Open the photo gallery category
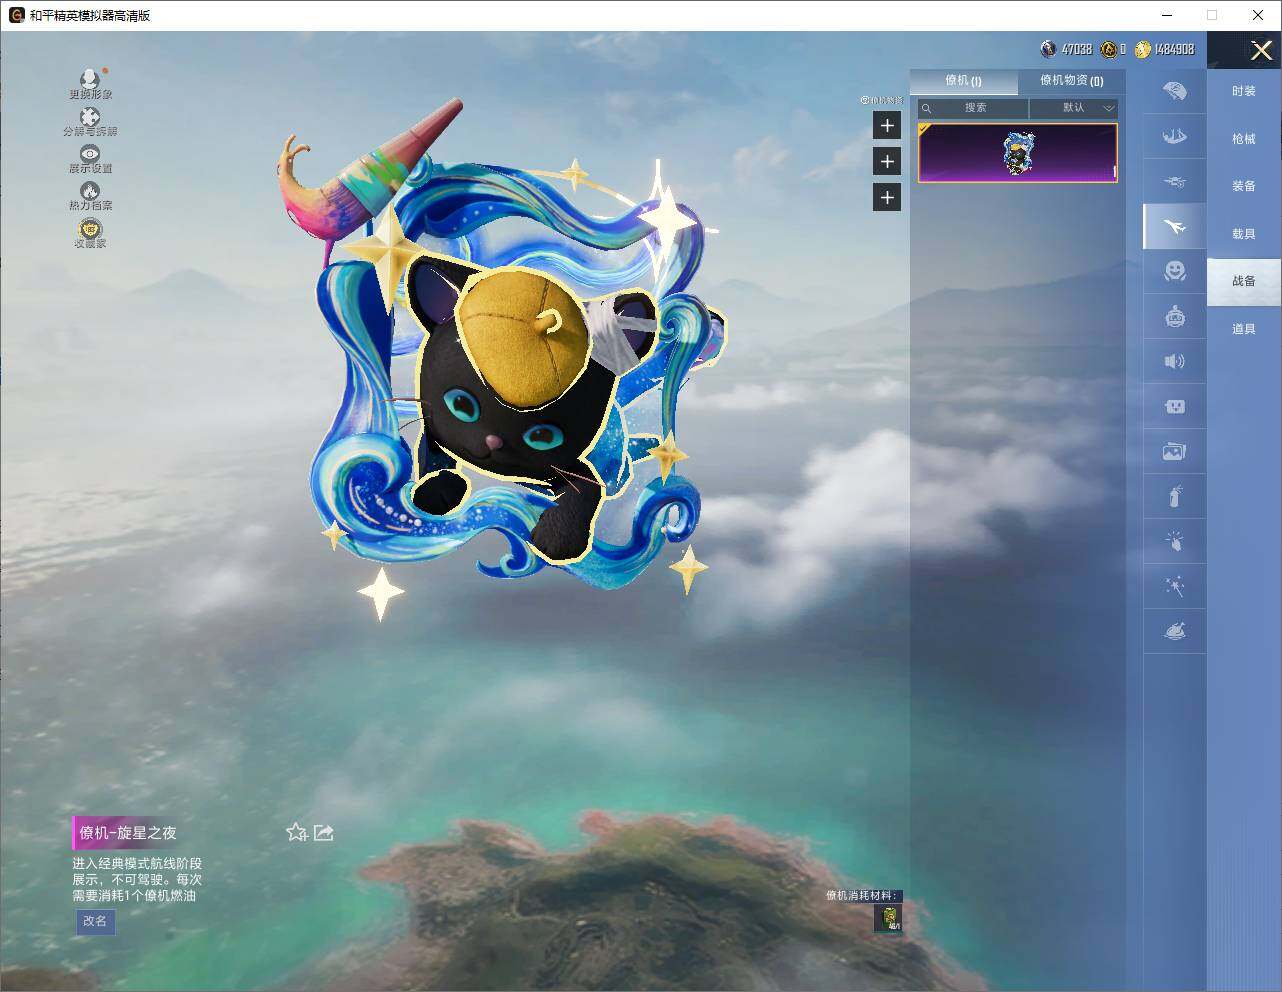Screen dimensions: 1282x992 coord(1175,451)
